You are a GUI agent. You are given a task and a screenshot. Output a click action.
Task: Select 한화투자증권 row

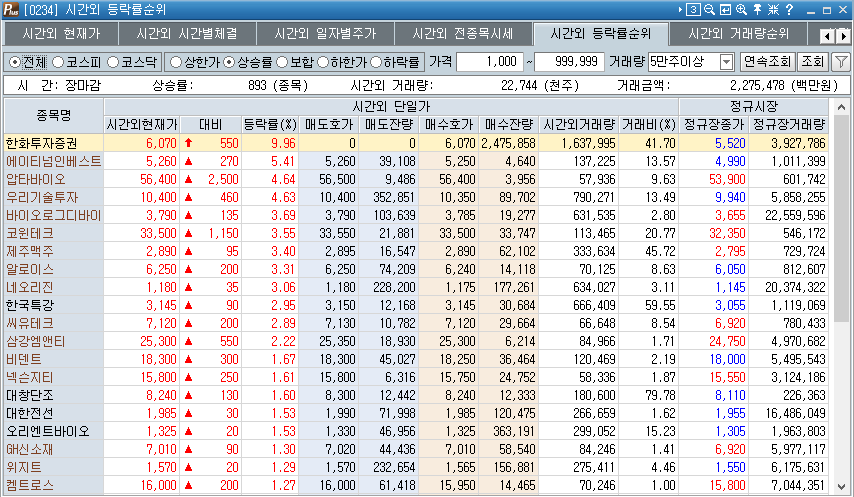click(416, 143)
